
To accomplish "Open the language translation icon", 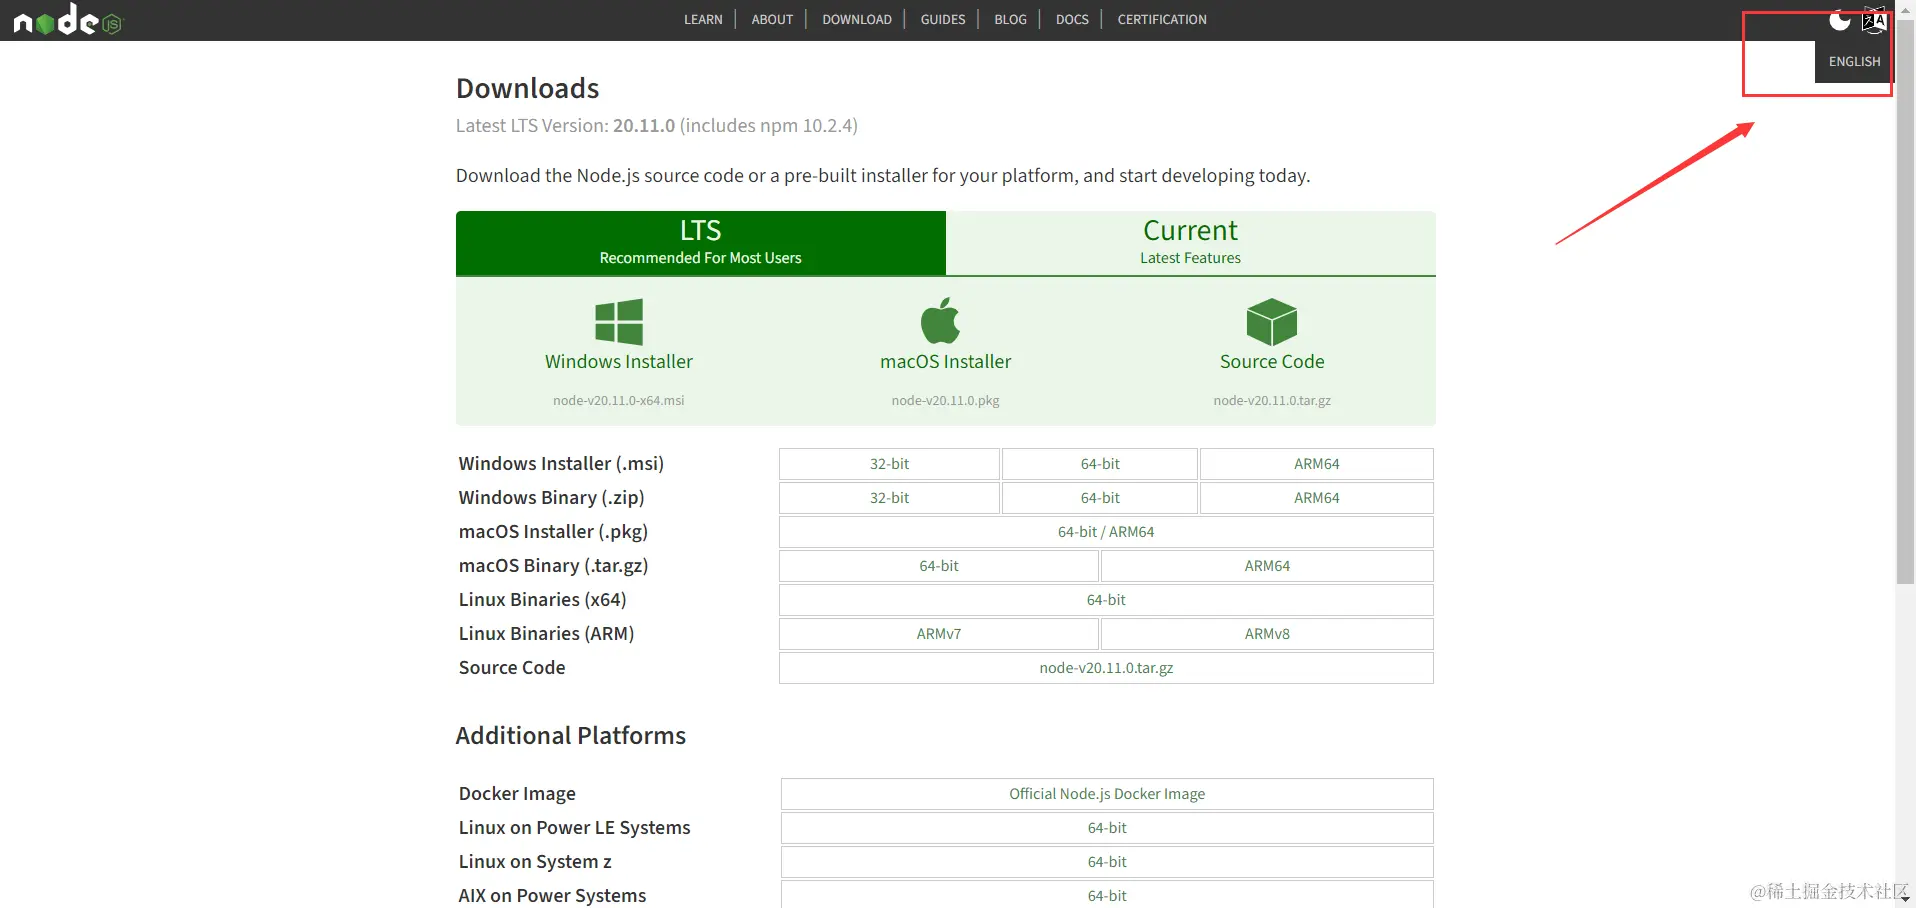I will point(1874,20).
